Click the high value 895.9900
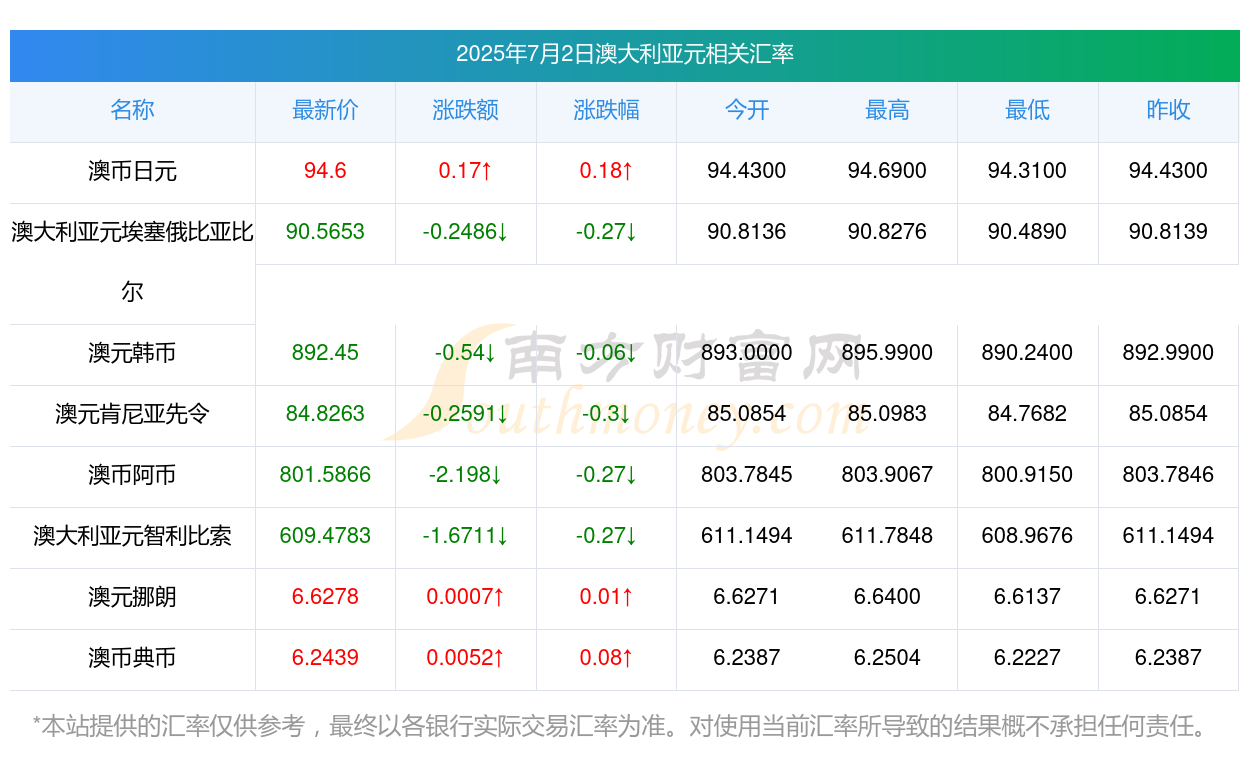Screen dimensions: 1250x757 tap(887, 353)
